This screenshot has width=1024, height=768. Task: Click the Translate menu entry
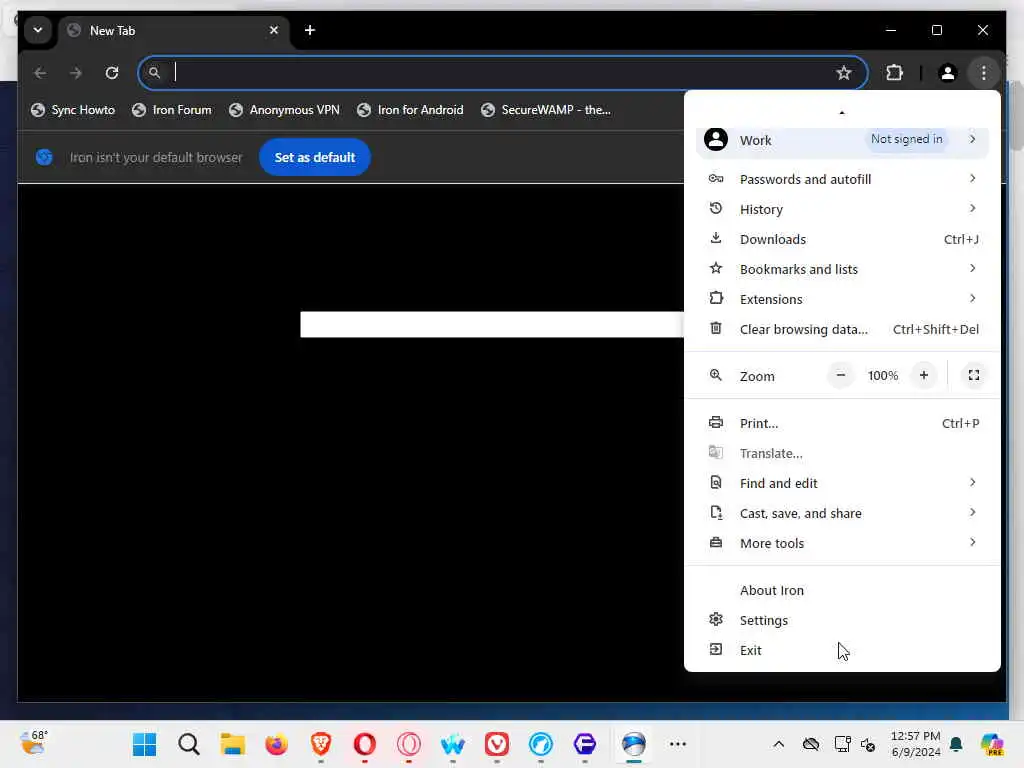pos(842,453)
